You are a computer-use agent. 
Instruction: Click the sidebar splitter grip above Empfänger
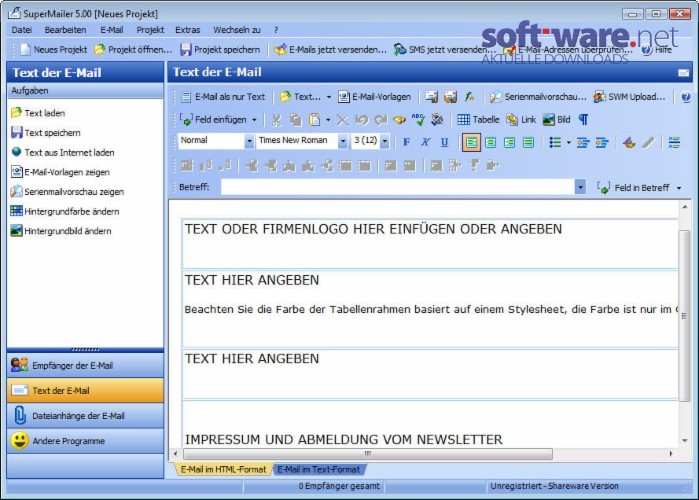point(85,350)
